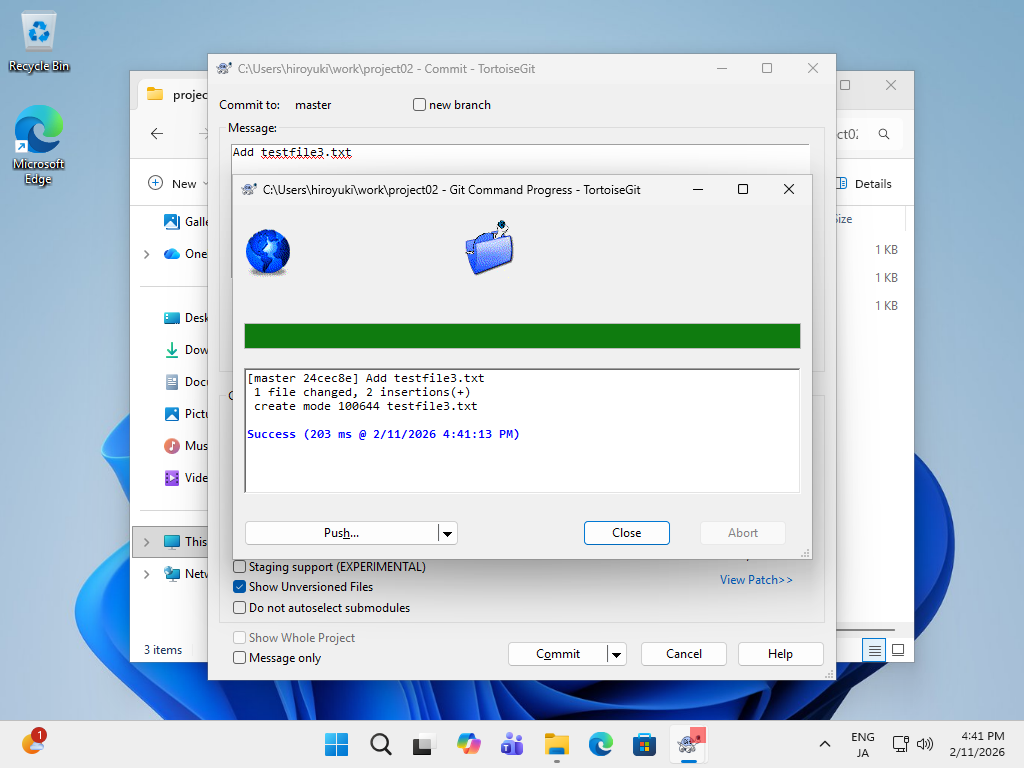Check the new branch checkbox
The image size is (1024, 768).
coord(419,104)
